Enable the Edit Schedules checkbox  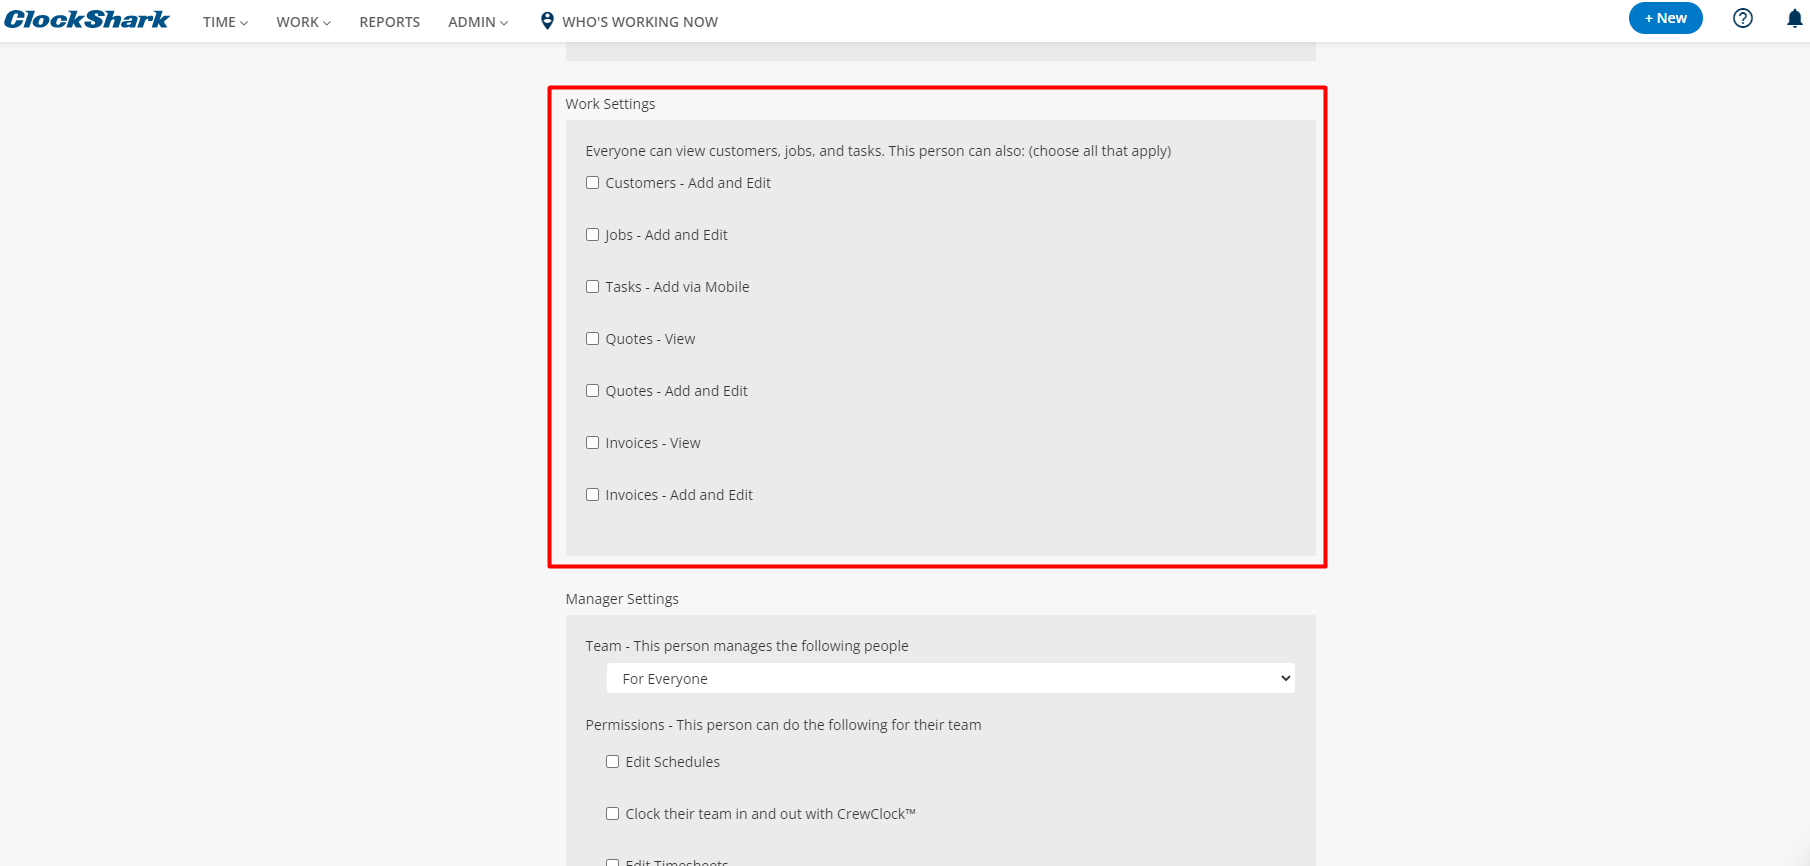[612, 762]
